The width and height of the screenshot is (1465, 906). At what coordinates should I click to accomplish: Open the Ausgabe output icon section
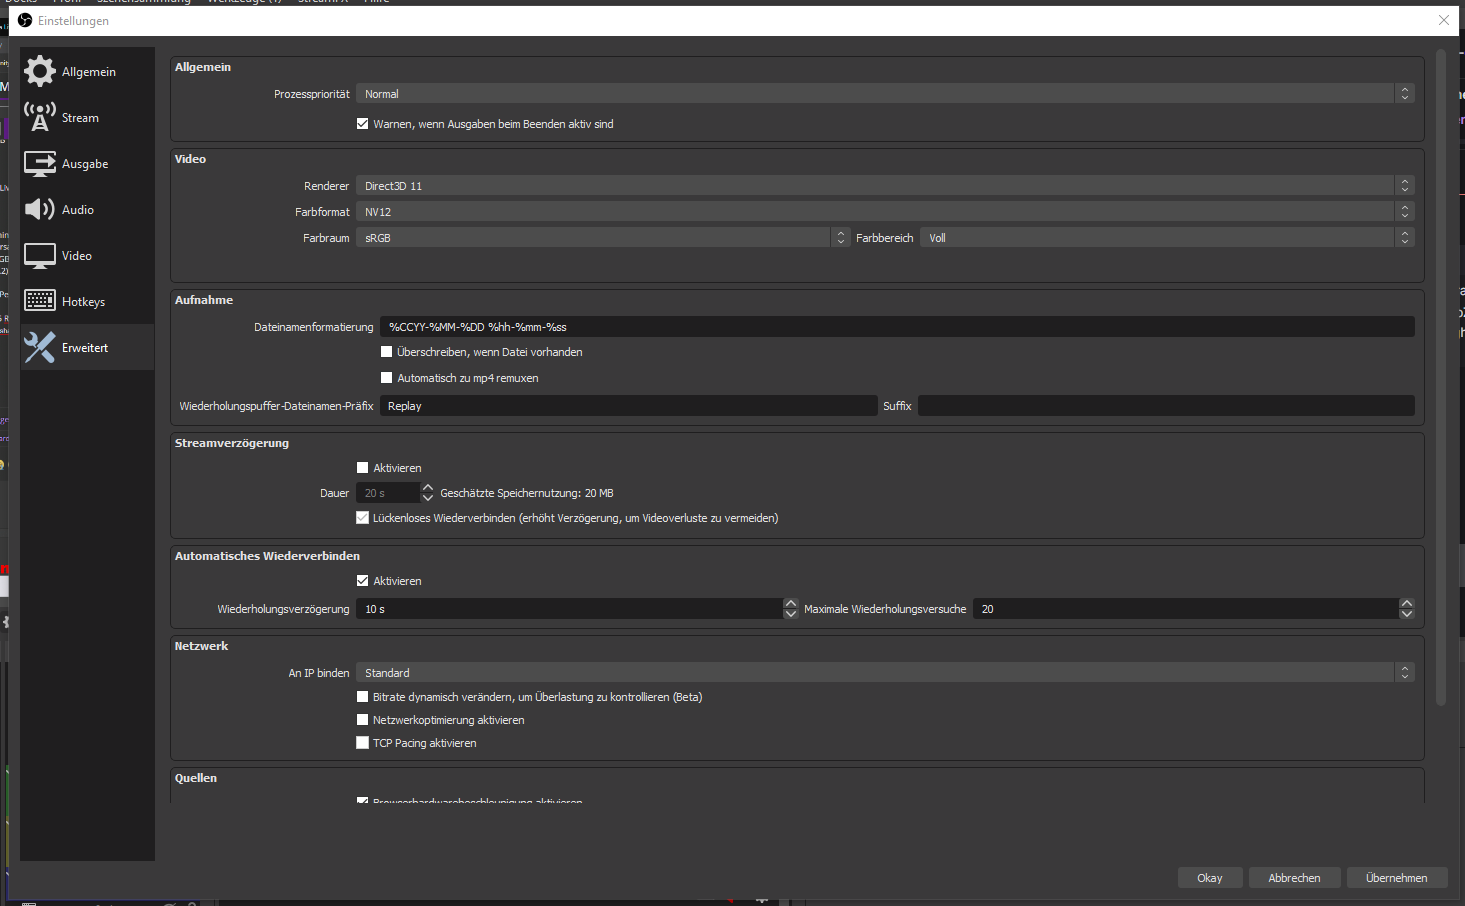coord(40,164)
